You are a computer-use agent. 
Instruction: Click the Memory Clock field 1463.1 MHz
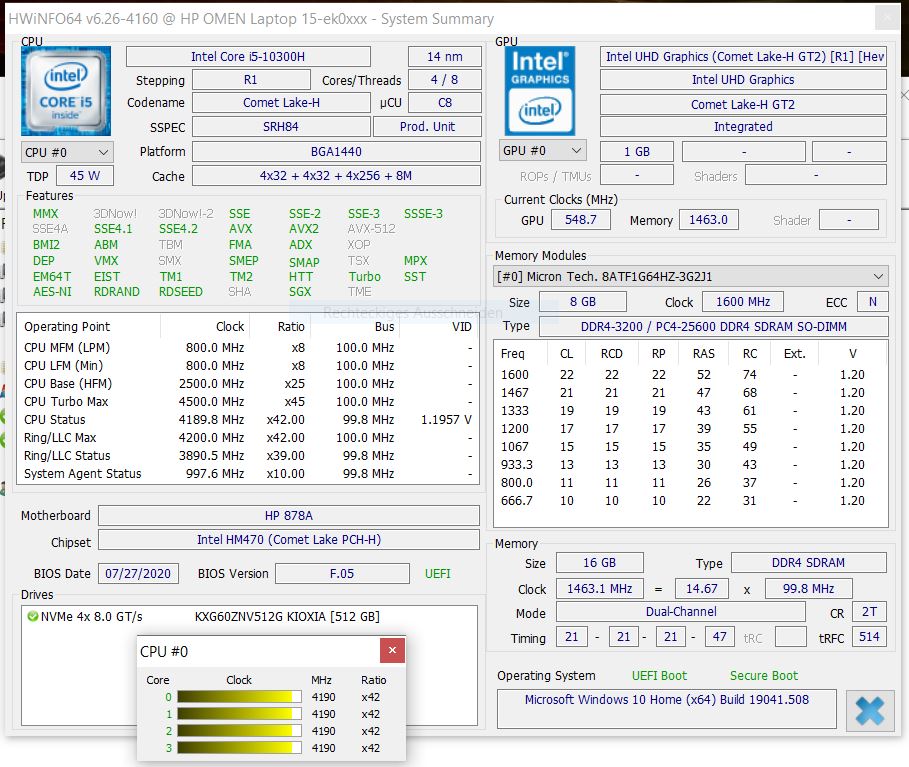pyautogui.click(x=599, y=588)
